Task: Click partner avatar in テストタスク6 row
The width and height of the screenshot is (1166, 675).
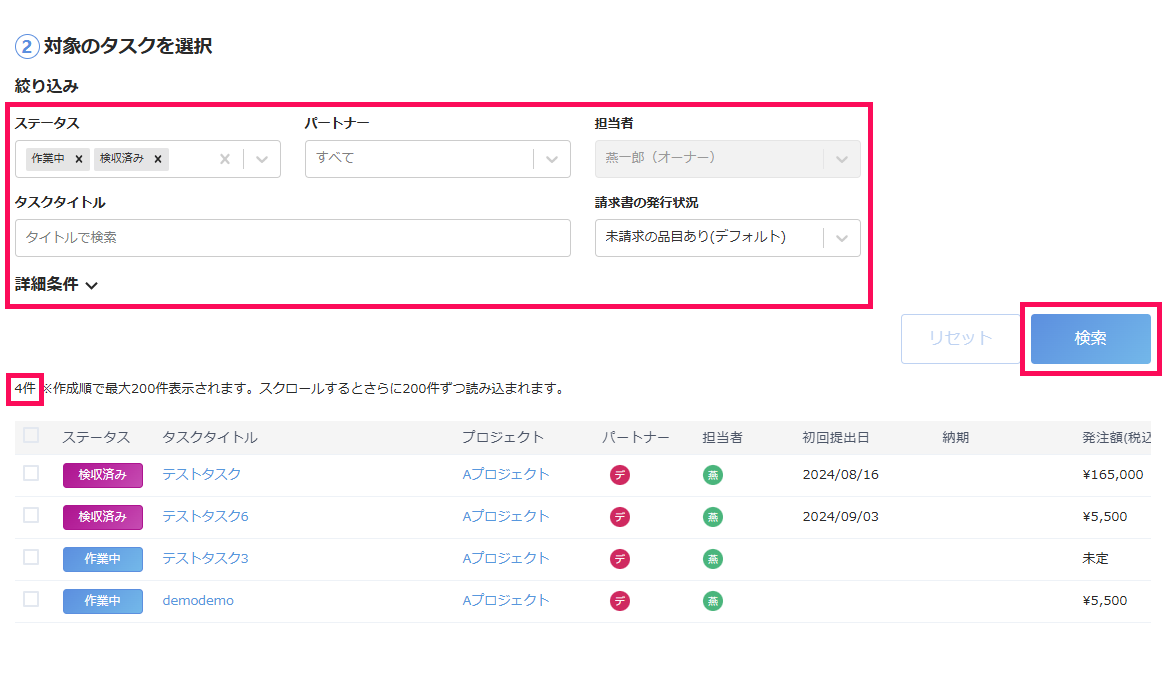Action: [620, 517]
